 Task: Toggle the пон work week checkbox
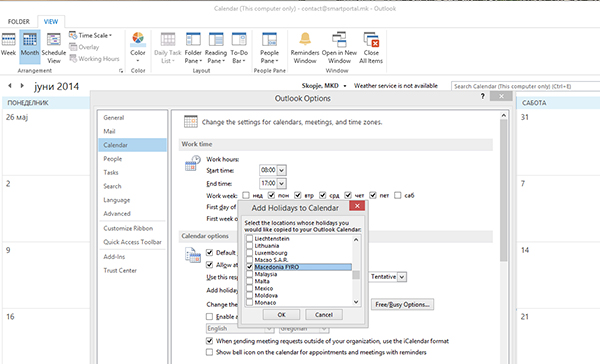271,195
